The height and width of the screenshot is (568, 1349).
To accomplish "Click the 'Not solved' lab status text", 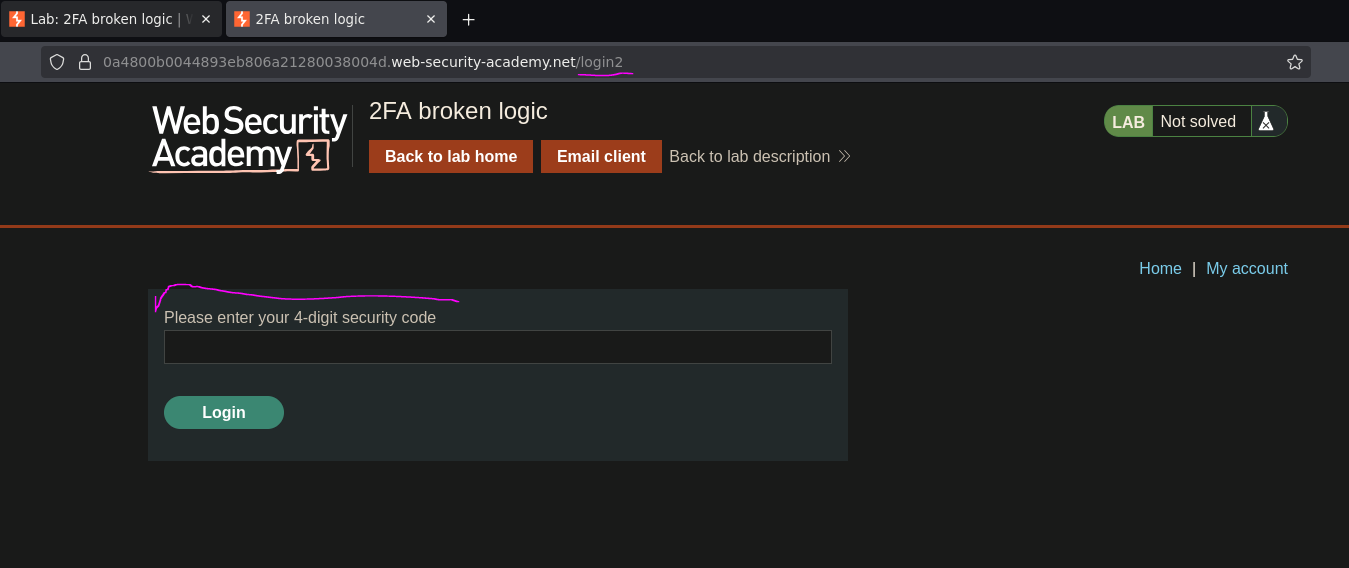I will click(x=1198, y=121).
